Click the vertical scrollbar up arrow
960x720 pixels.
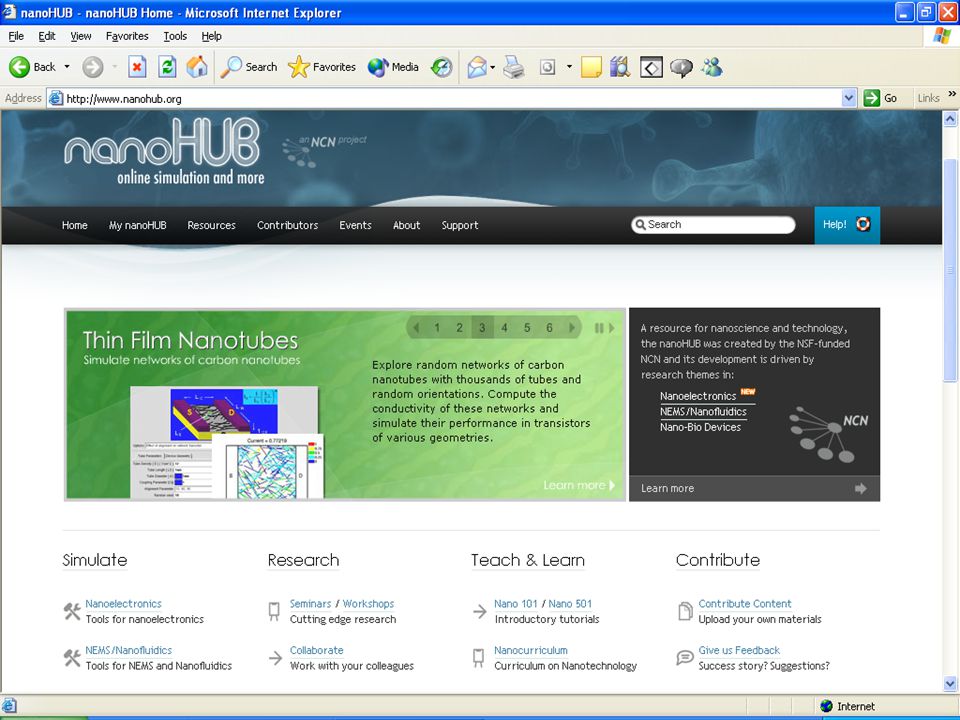click(950, 119)
